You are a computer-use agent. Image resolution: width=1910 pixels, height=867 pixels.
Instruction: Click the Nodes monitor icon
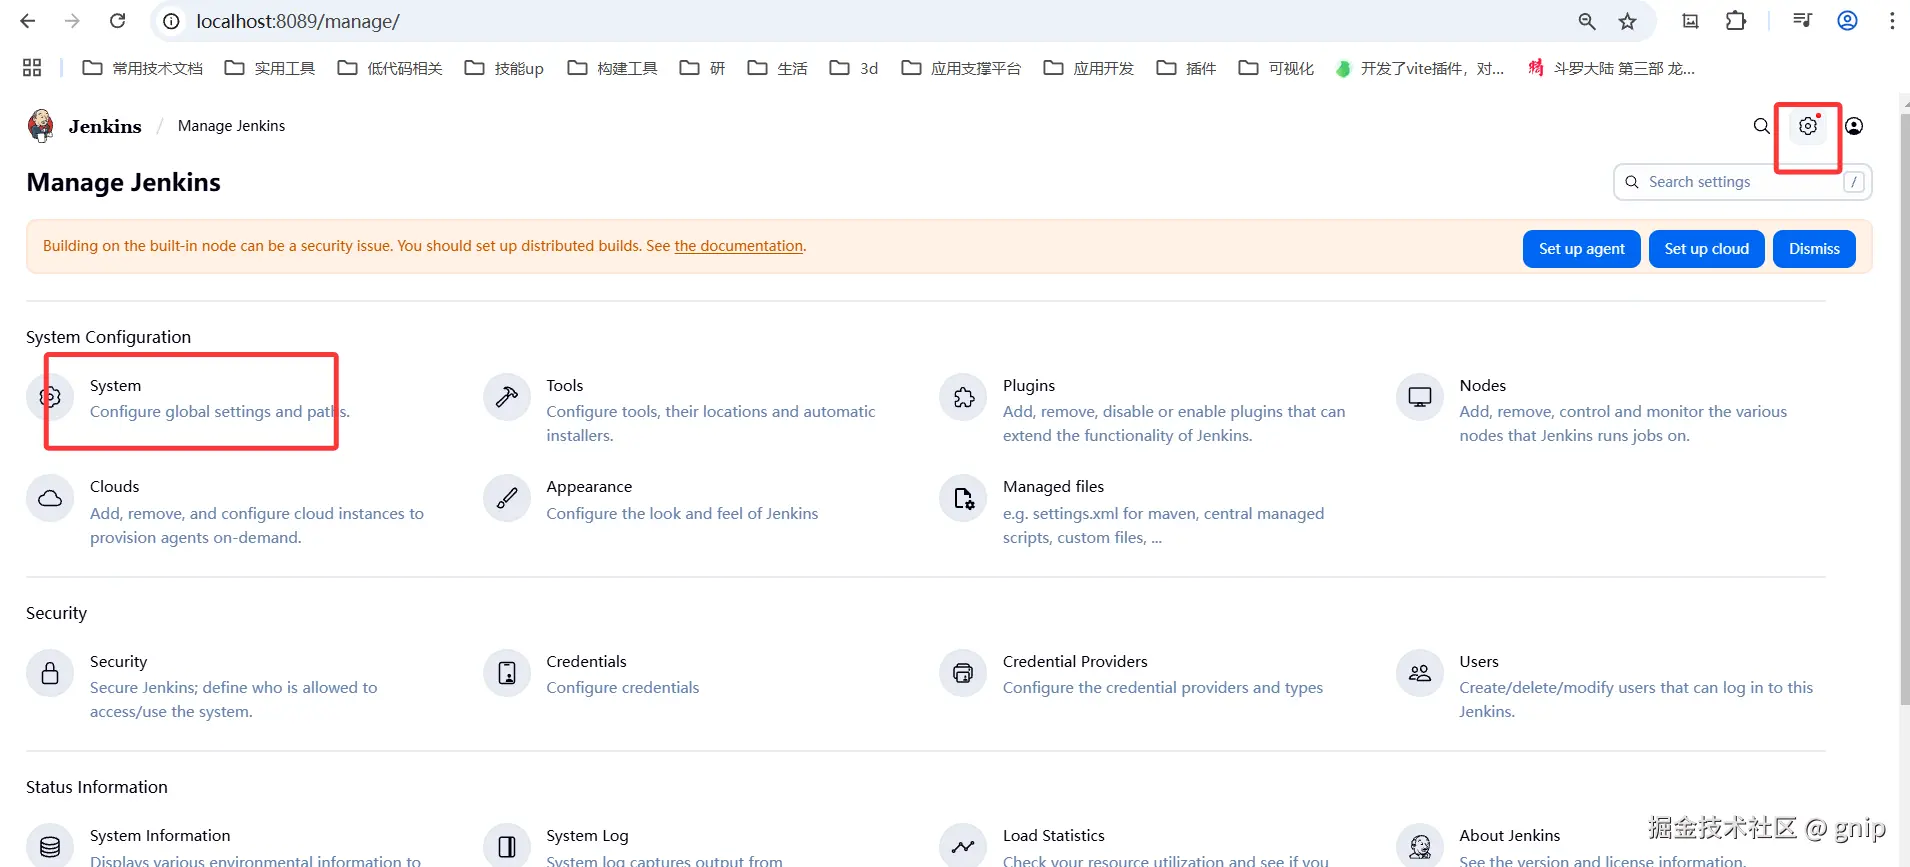click(1420, 397)
